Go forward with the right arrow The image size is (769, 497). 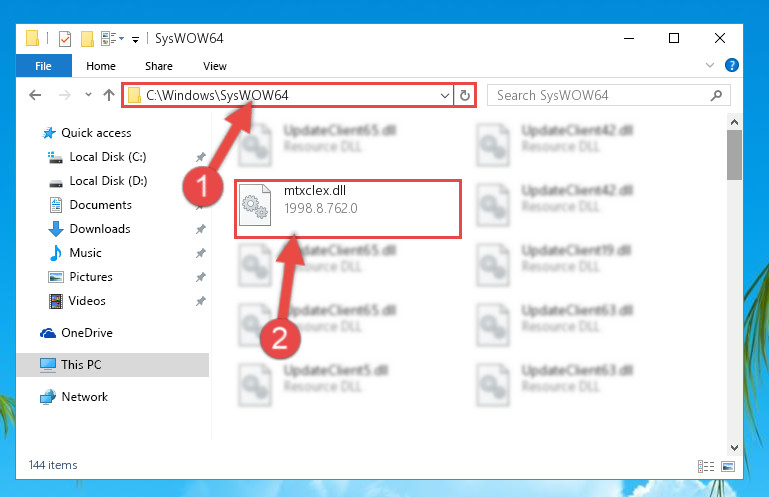64,95
